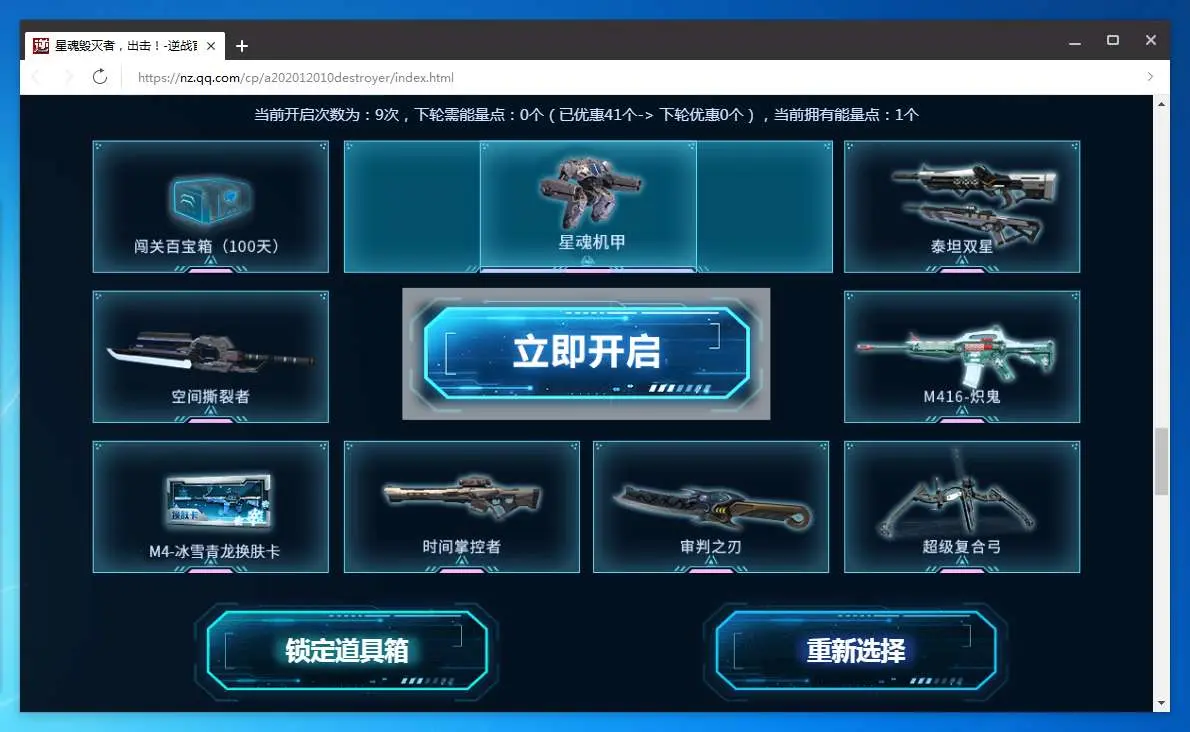Select the 超级复合弓 bow card
Screen dimensions: 1190x732
click(962, 507)
